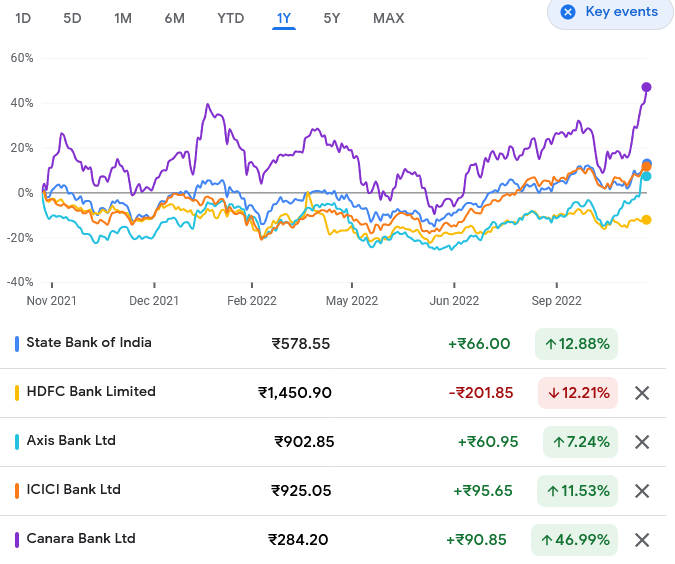Open Canara Bank Ltd stock page
The width and height of the screenshot is (675, 564).
click(x=81, y=539)
